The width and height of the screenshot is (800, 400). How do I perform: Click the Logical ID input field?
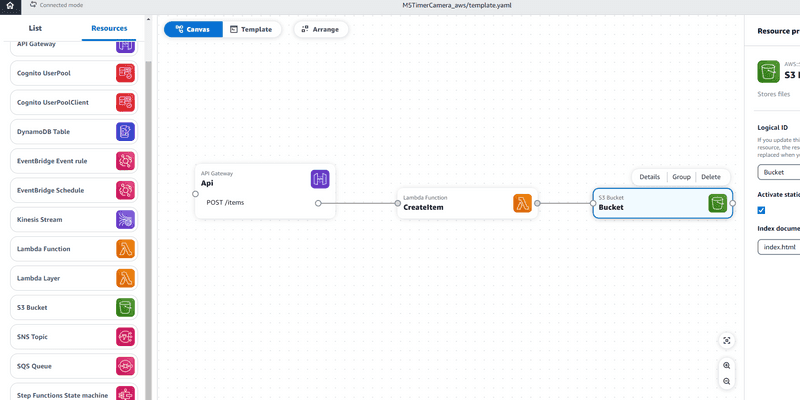click(779, 172)
